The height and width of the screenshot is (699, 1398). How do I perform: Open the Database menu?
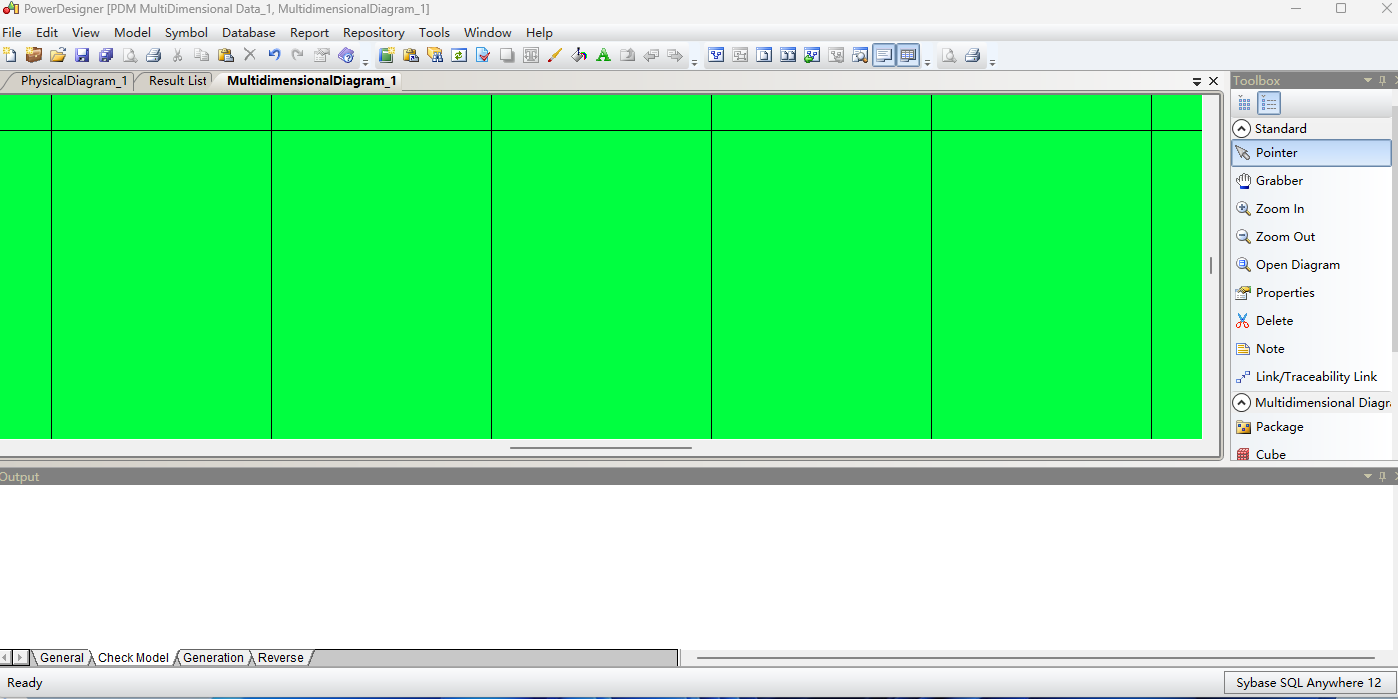[x=248, y=32]
